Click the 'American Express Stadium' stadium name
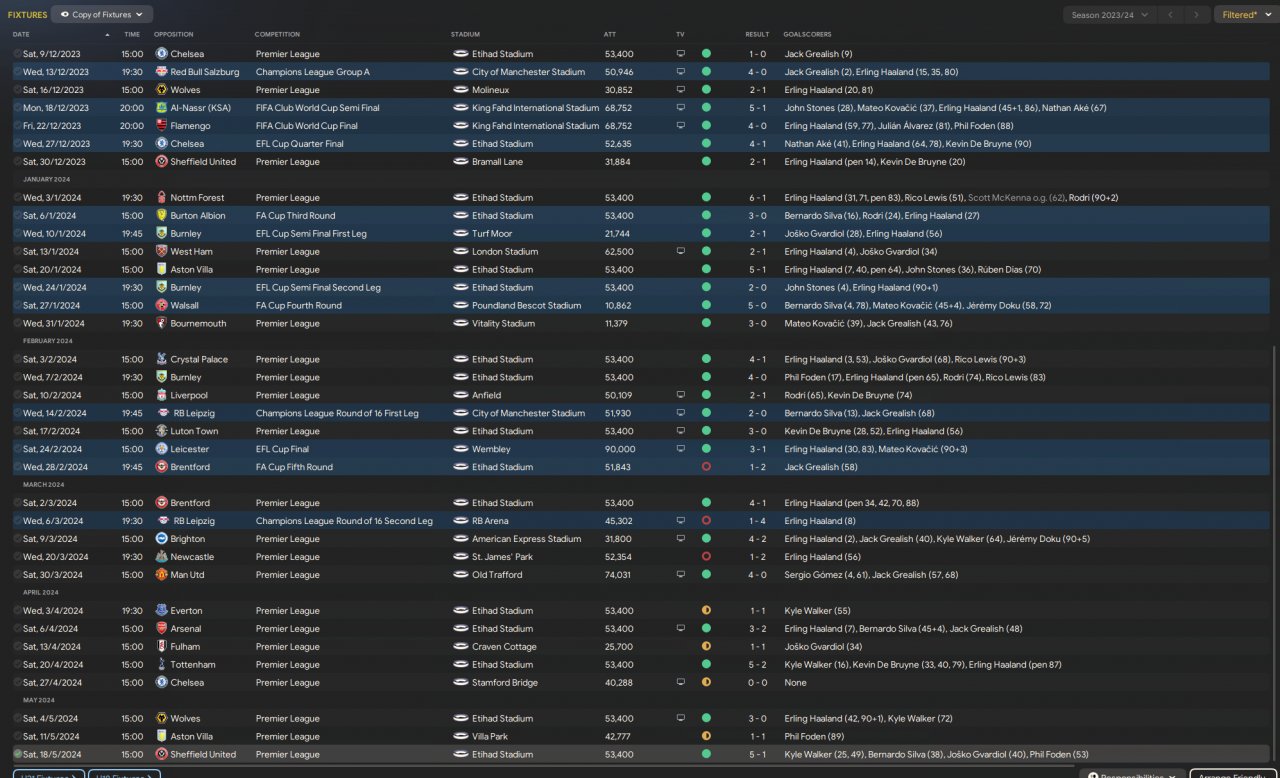 coord(526,539)
